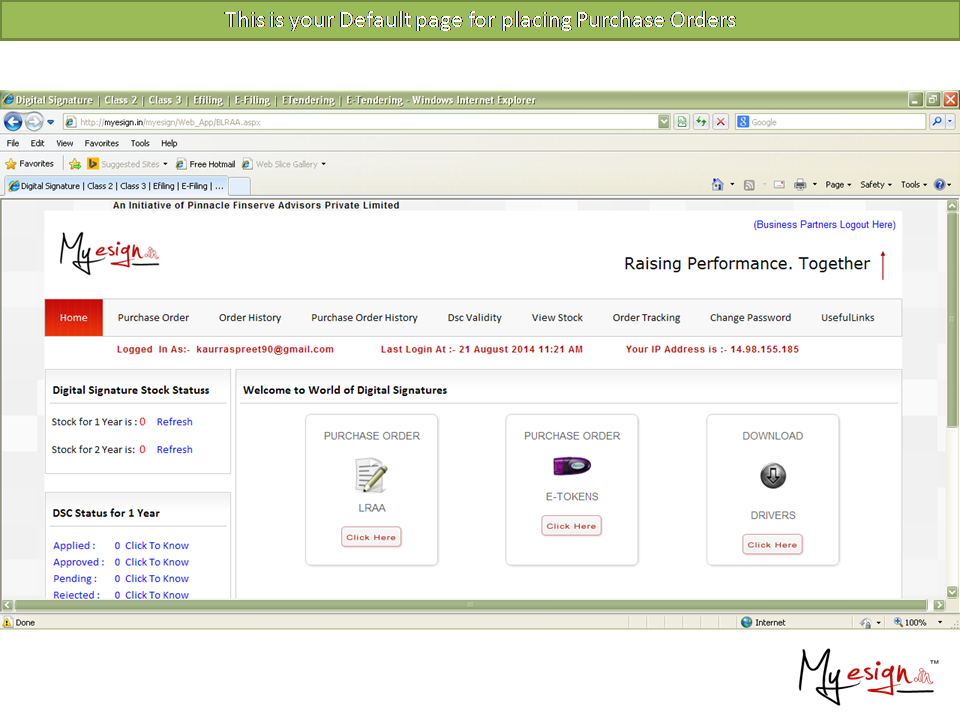The width and height of the screenshot is (960, 720).
Task: Click the purple E-Token USB icon
Action: [572, 466]
